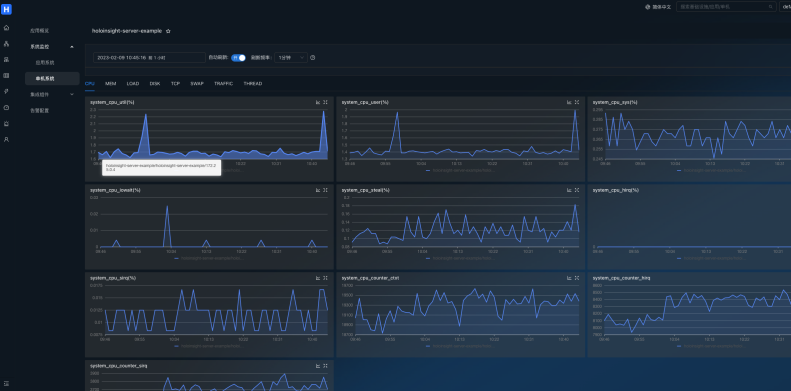Viewport: 791px width, 391px height.
Task: Switch to the TRAFFIC tab
Action: 223,84
